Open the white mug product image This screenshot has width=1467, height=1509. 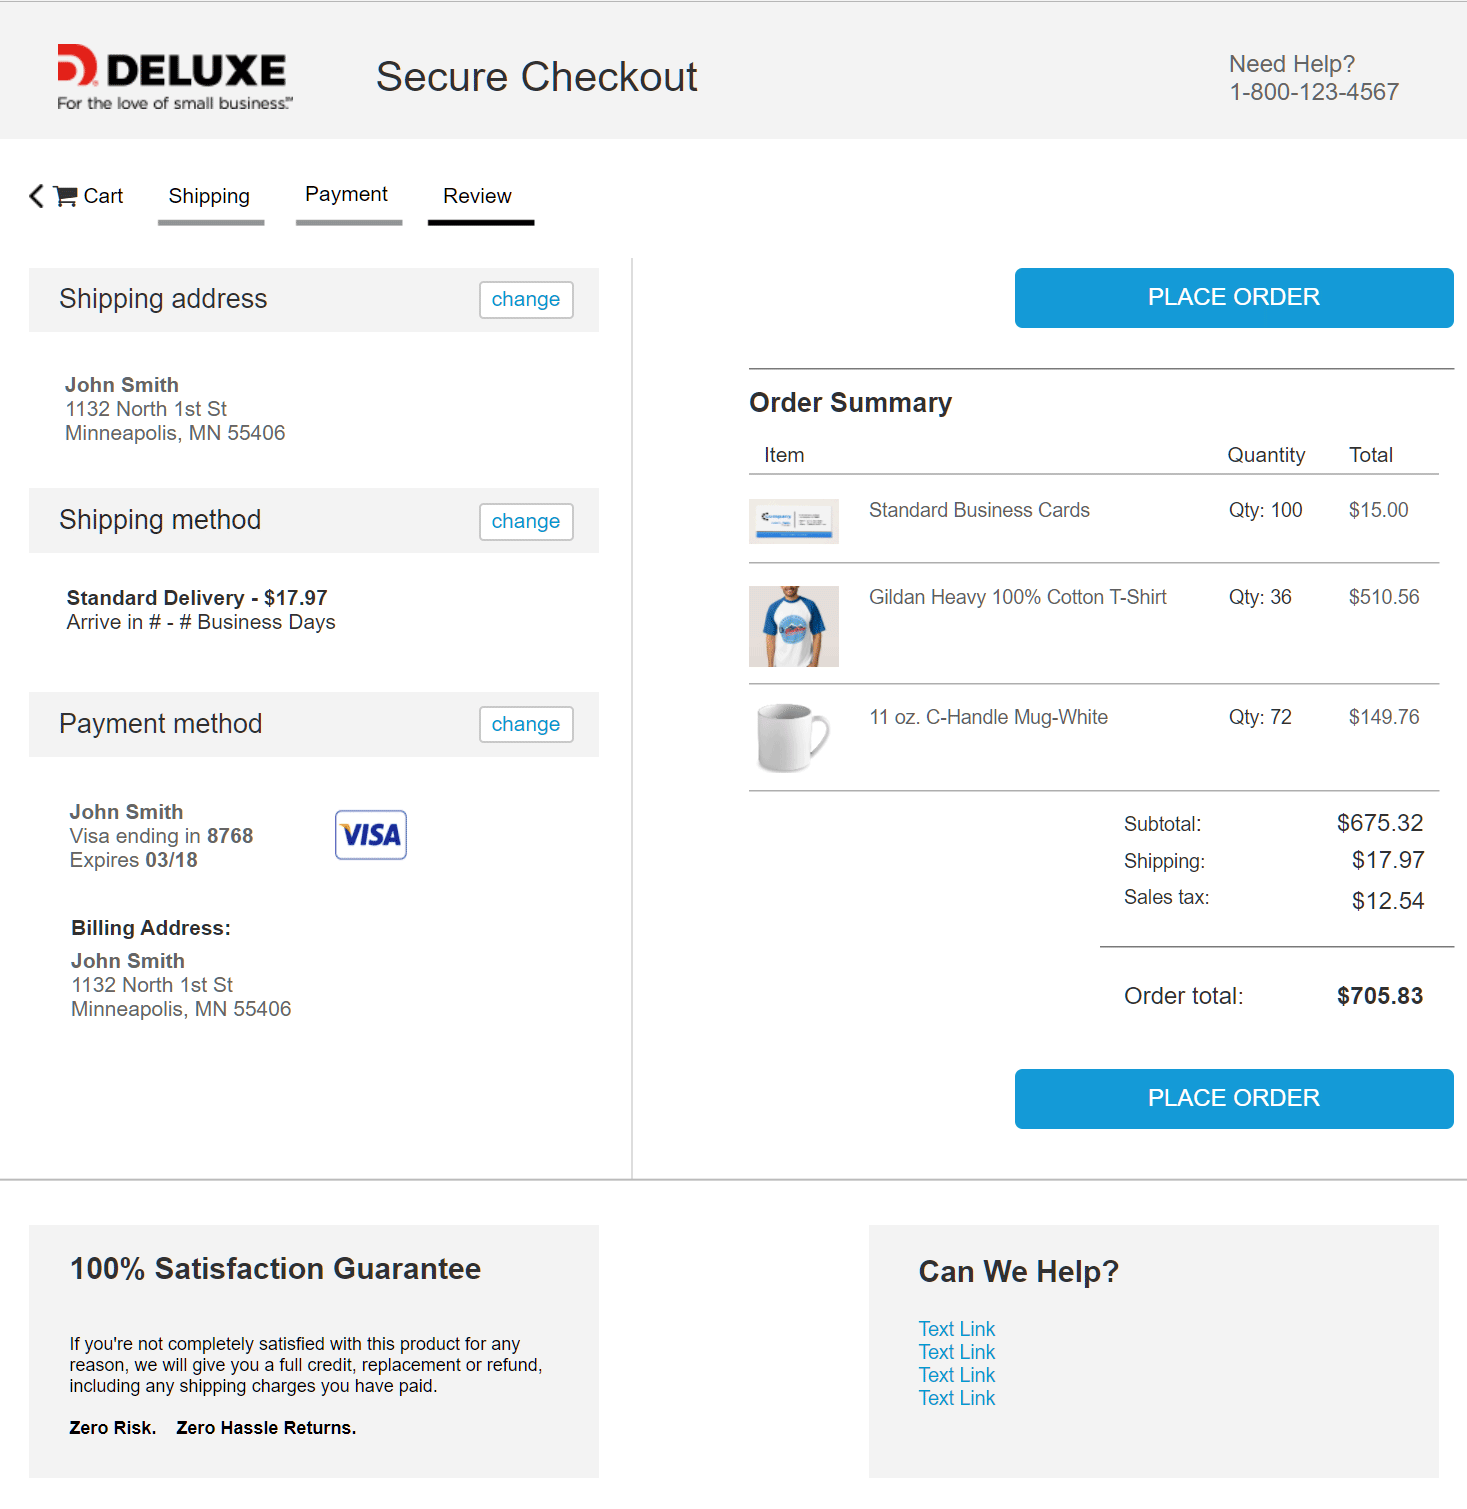point(793,738)
